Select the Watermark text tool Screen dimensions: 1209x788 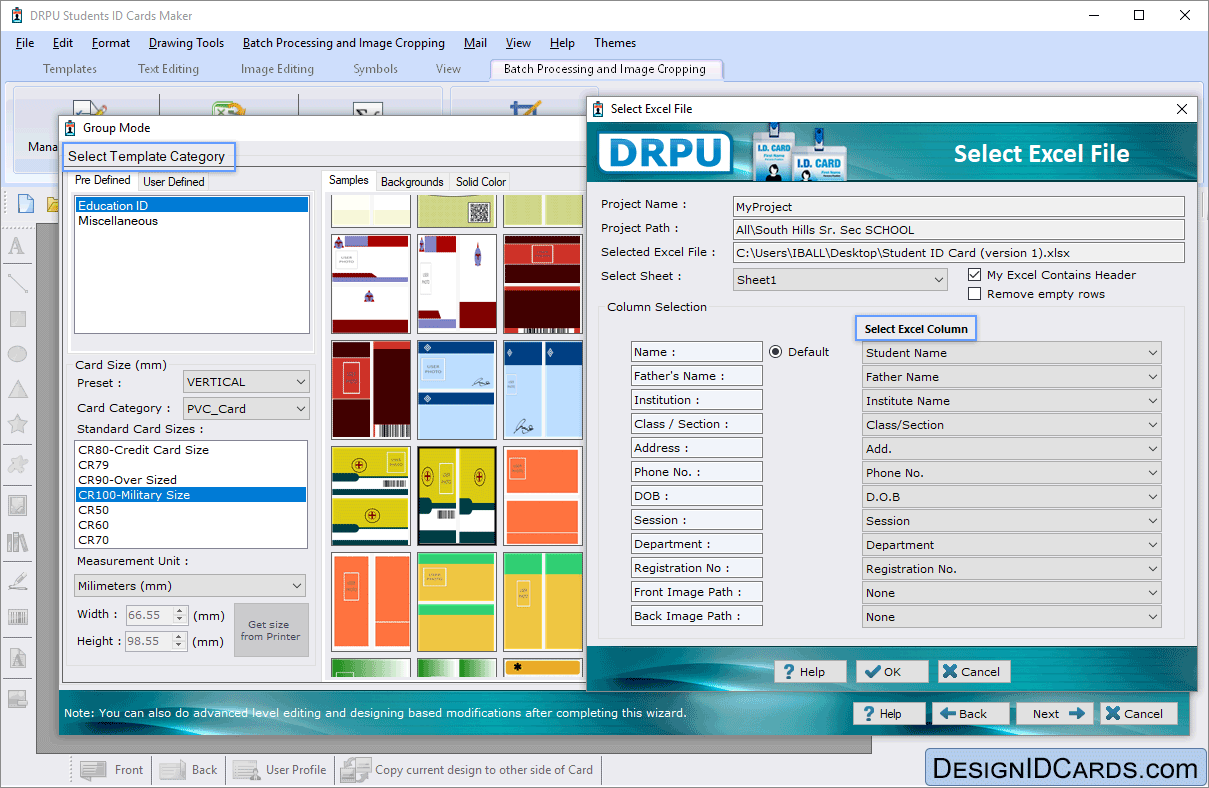[17, 659]
